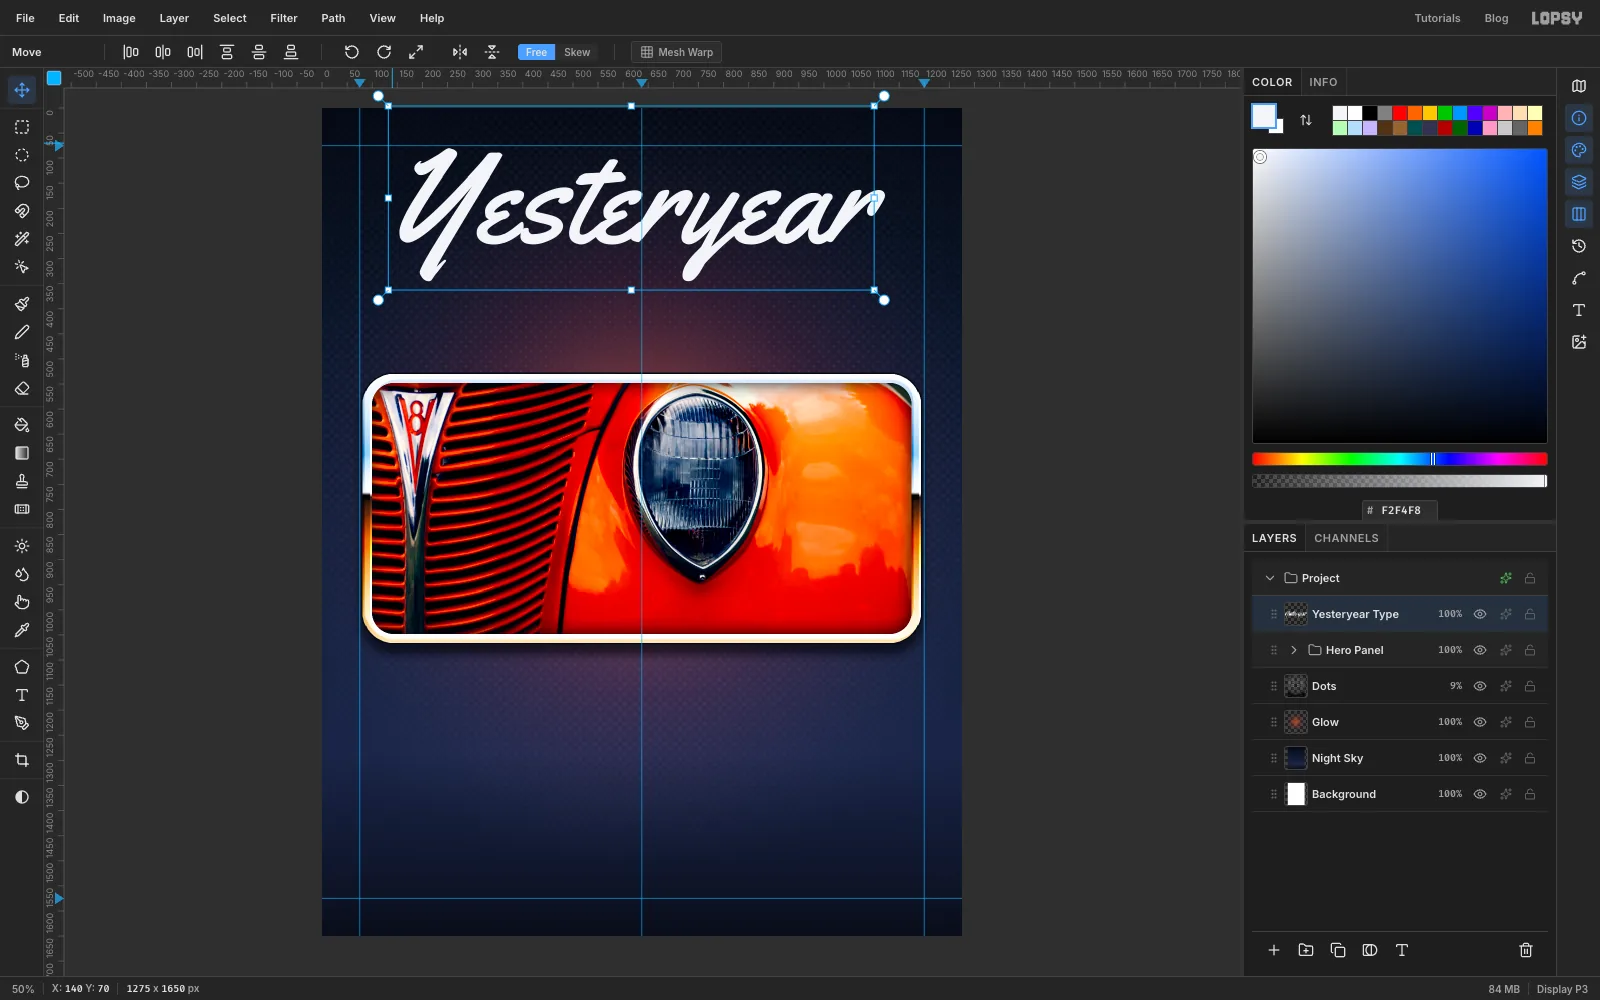Expand the Hero Panel group

coord(1294,650)
